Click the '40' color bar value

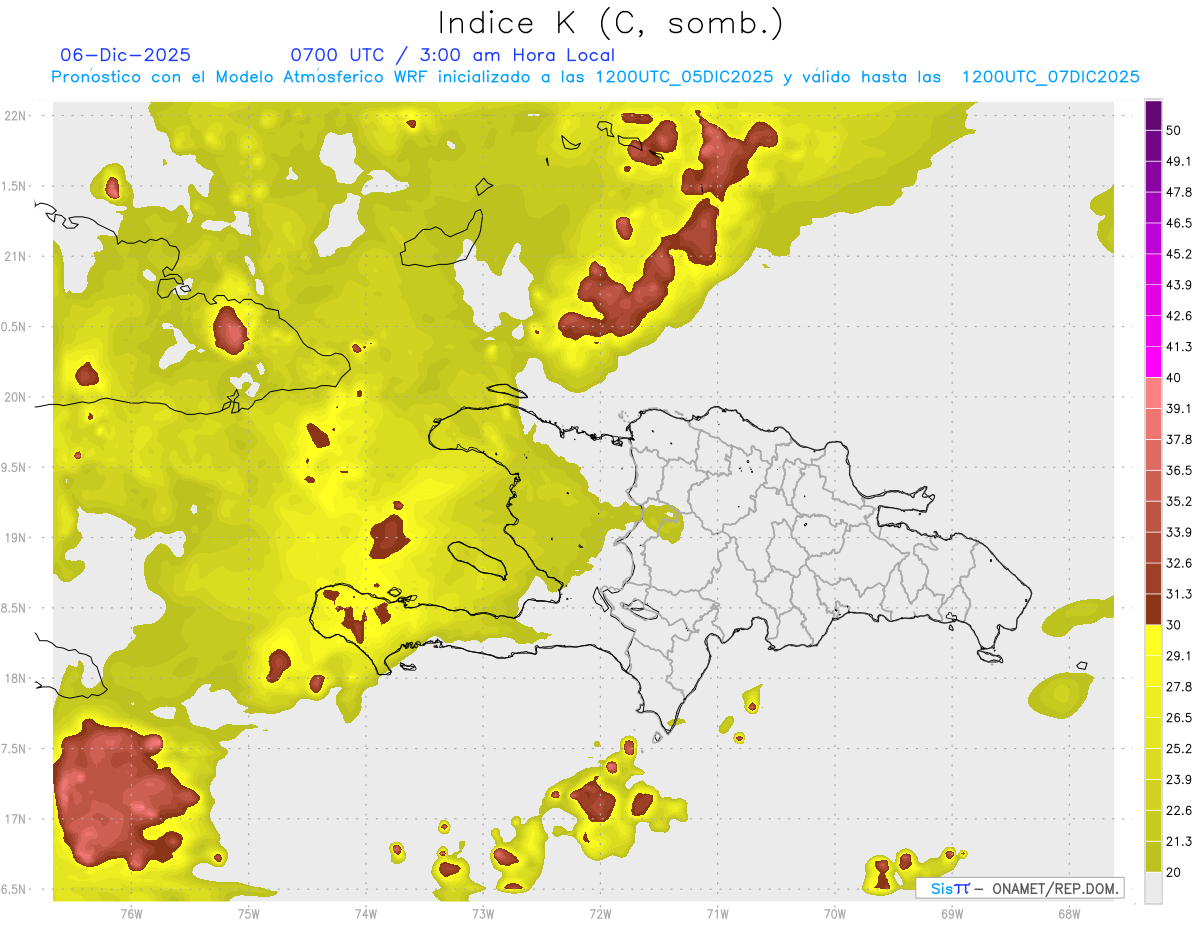[1174, 378]
